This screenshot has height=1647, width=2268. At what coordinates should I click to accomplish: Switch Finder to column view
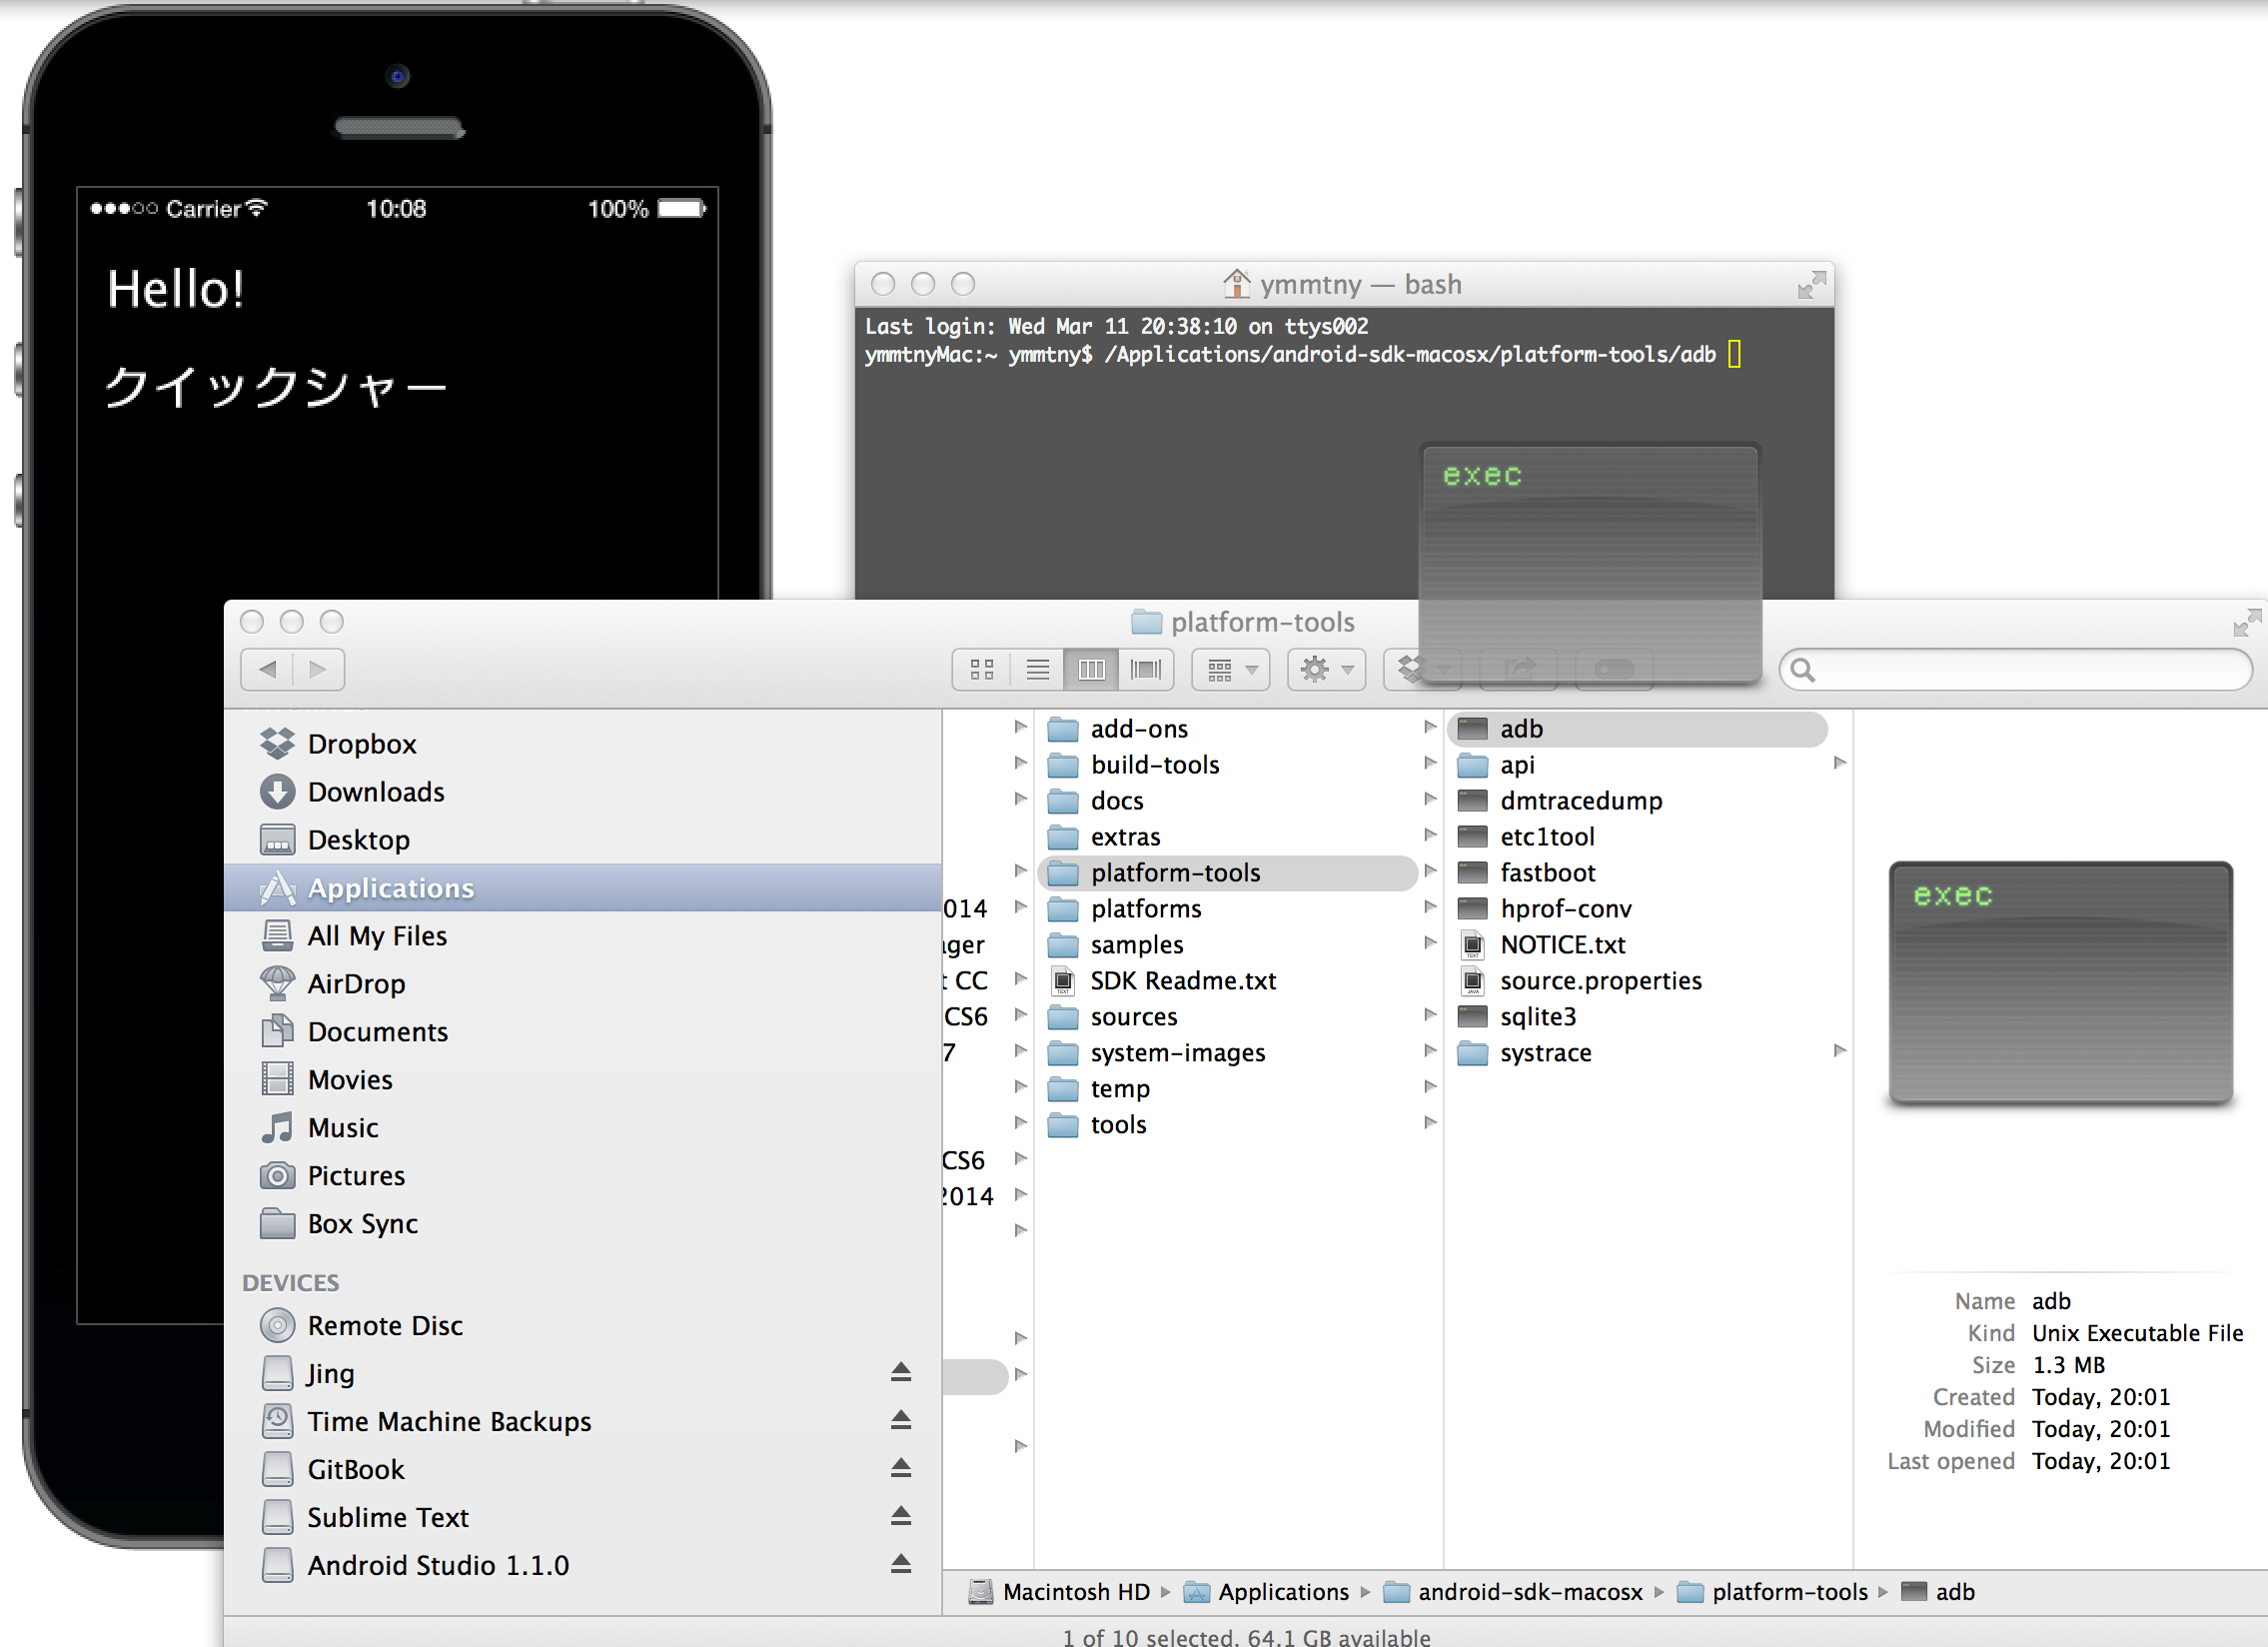(x=1092, y=669)
